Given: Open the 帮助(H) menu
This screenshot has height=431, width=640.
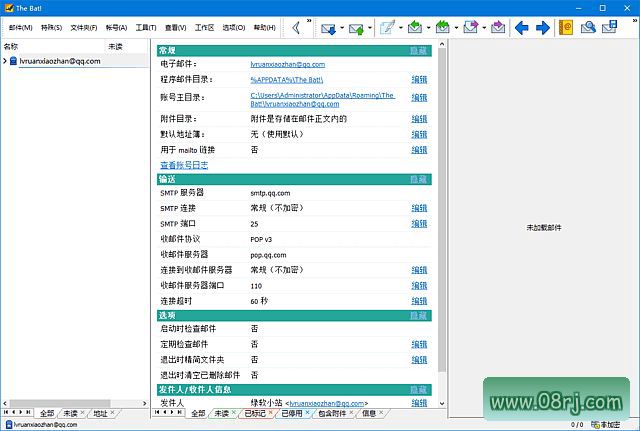Looking at the screenshot, I should [264, 28].
